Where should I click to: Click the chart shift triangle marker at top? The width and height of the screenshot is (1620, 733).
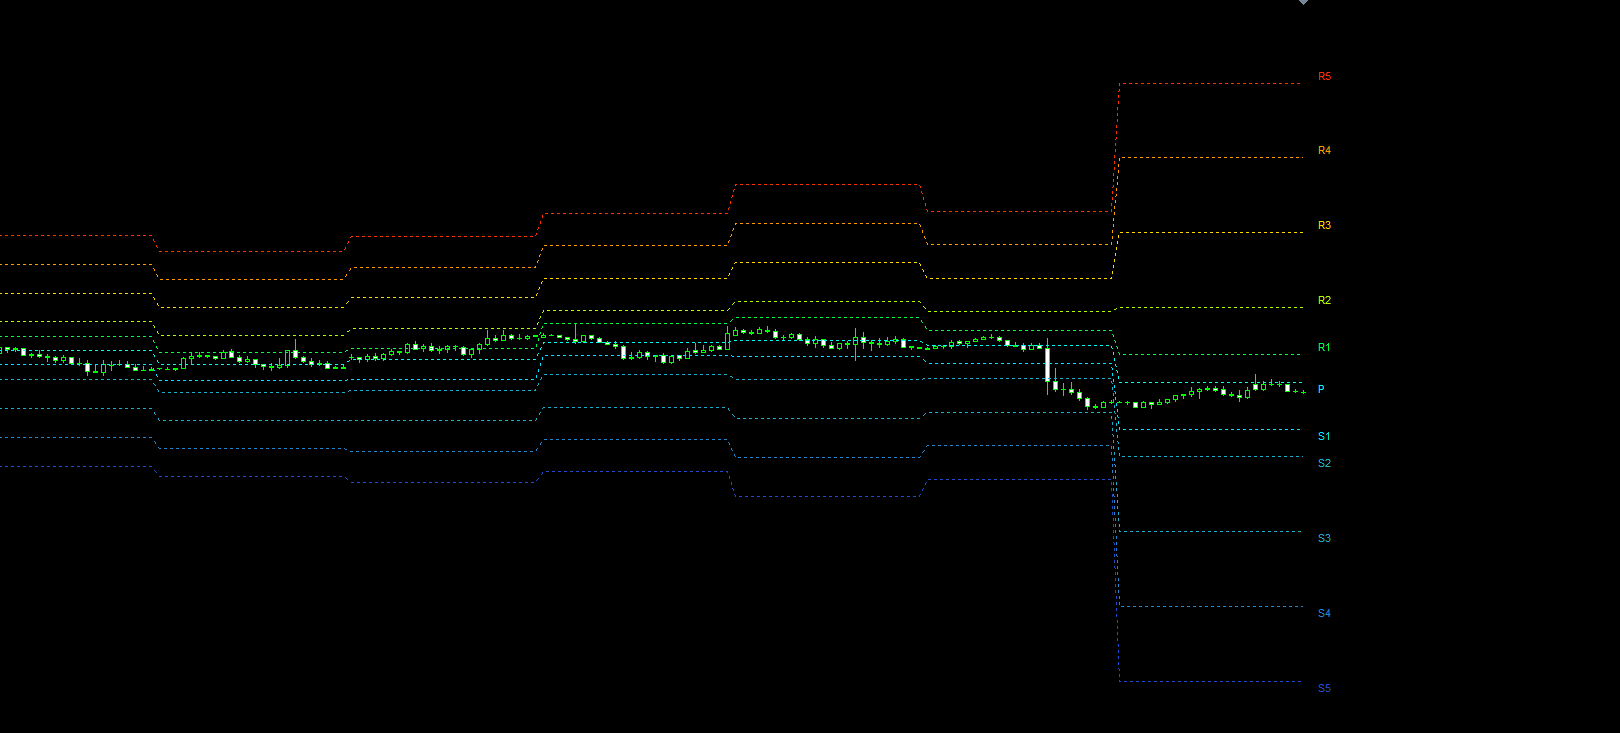click(x=1303, y=3)
